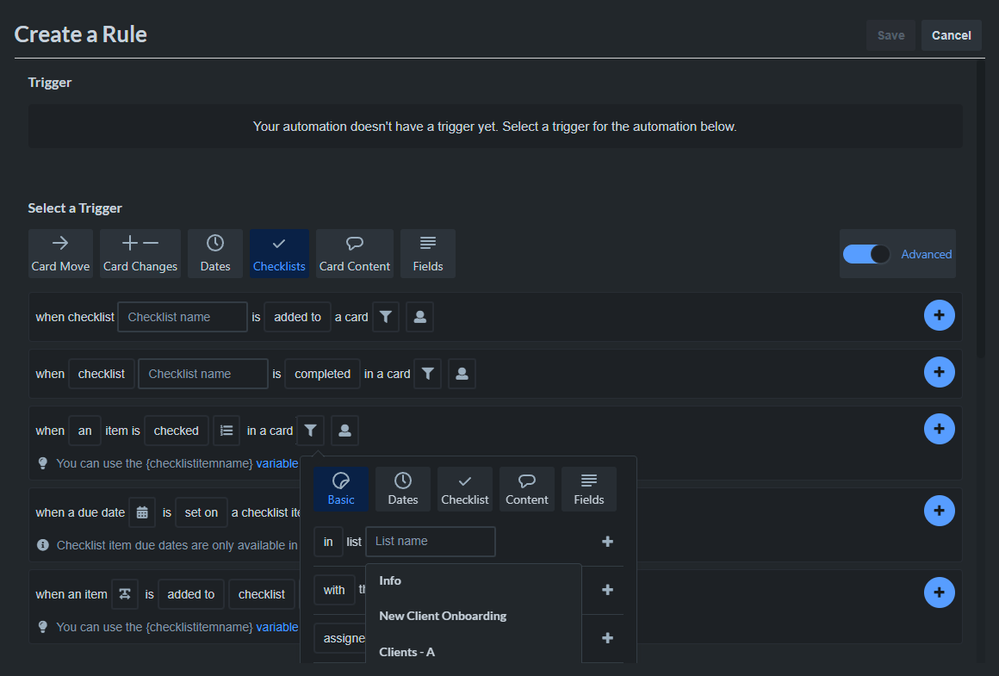
Task: Switch to the Dates tab in the filter popup
Action: click(402, 488)
